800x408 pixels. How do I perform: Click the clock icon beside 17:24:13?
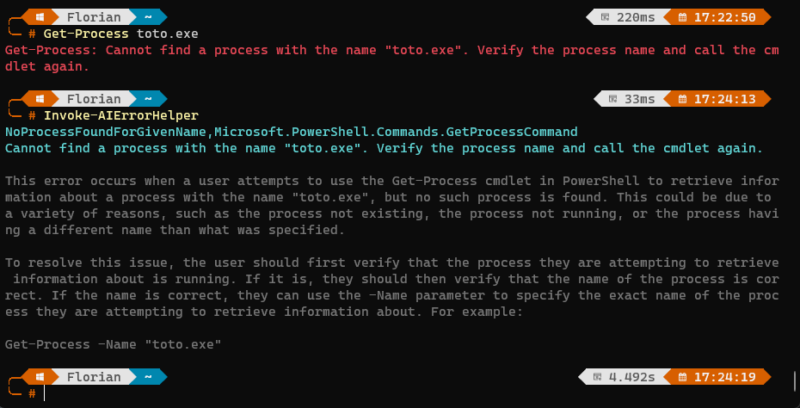pos(683,99)
